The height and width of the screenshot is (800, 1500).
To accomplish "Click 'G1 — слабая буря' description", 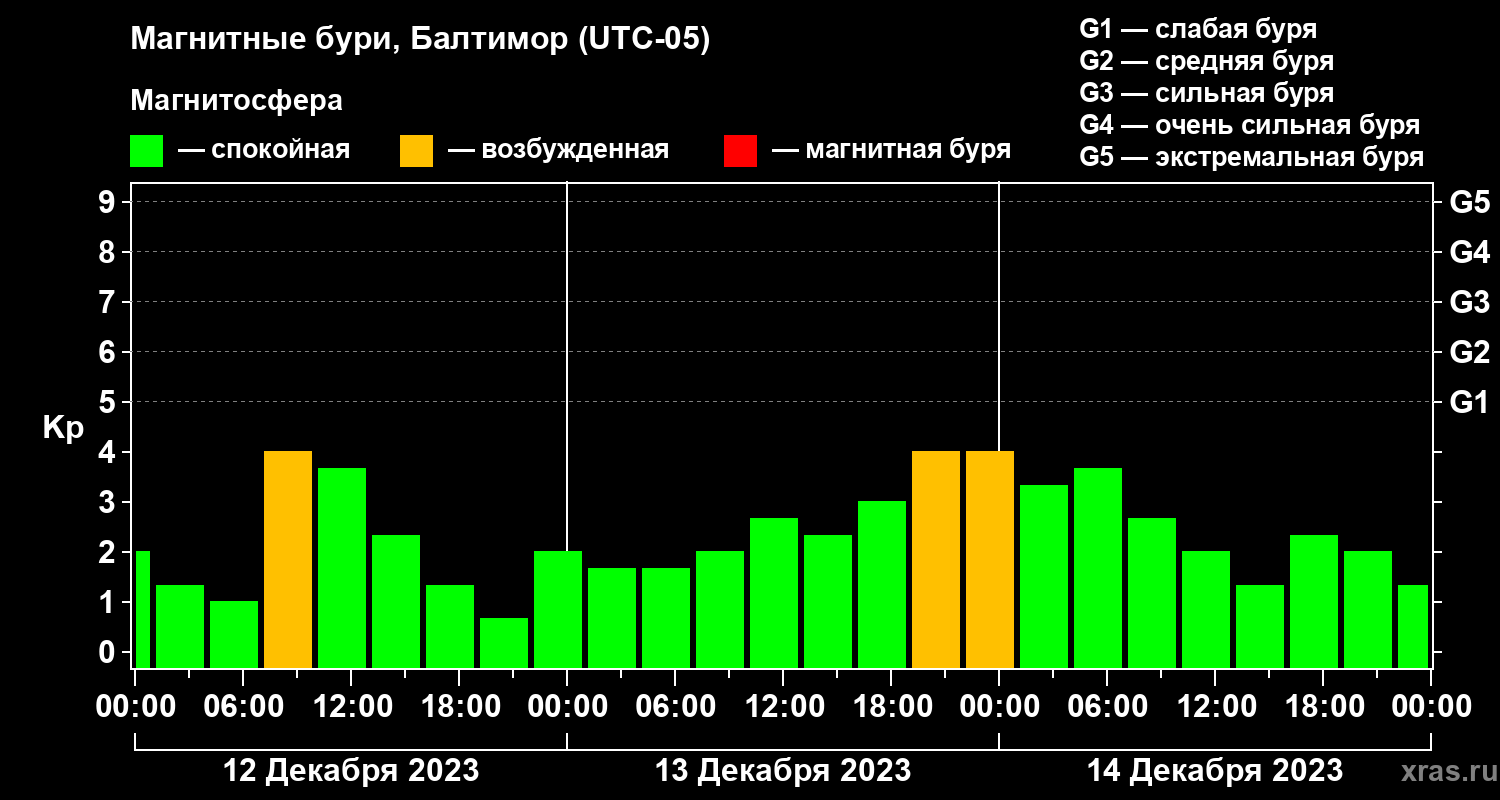I will (1198, 29).
